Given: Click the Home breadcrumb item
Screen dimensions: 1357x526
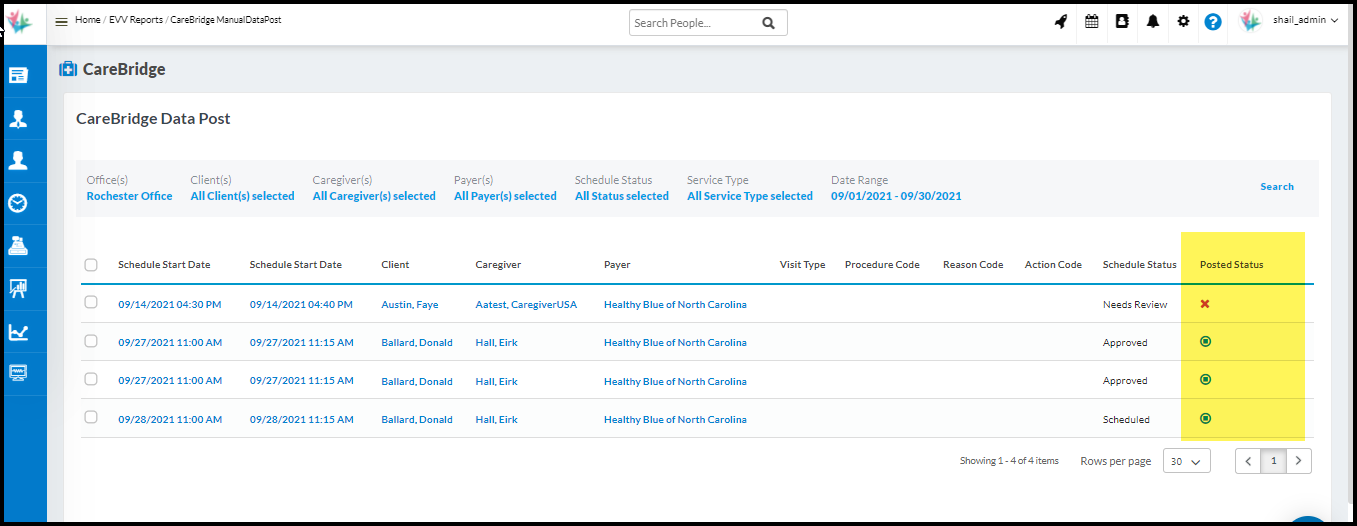Looking at the screenshot, I should click(87, 20).
